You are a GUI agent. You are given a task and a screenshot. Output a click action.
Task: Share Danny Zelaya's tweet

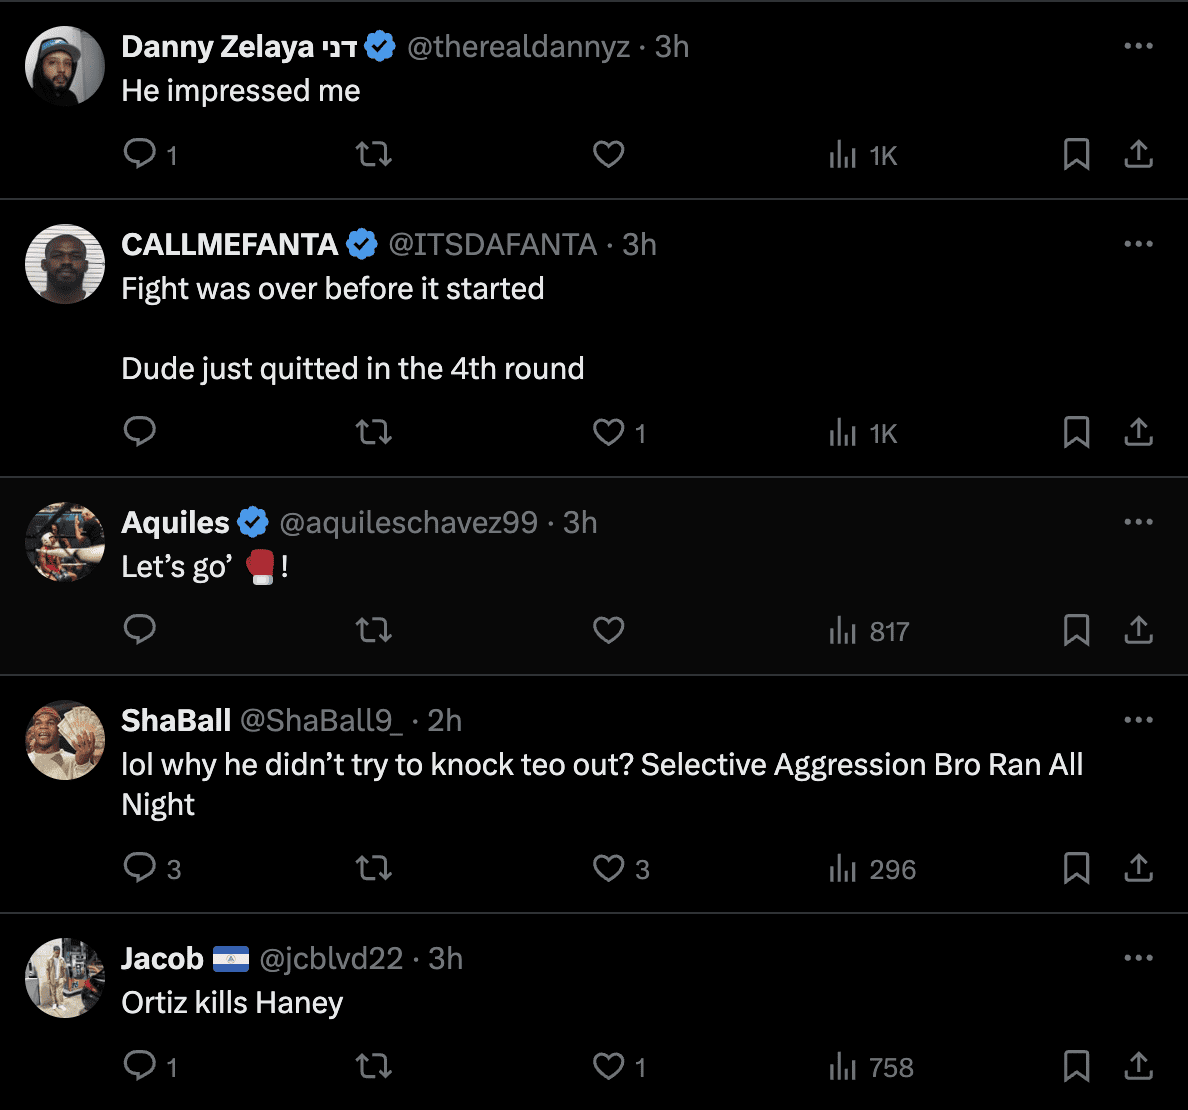click(1138, 154)
